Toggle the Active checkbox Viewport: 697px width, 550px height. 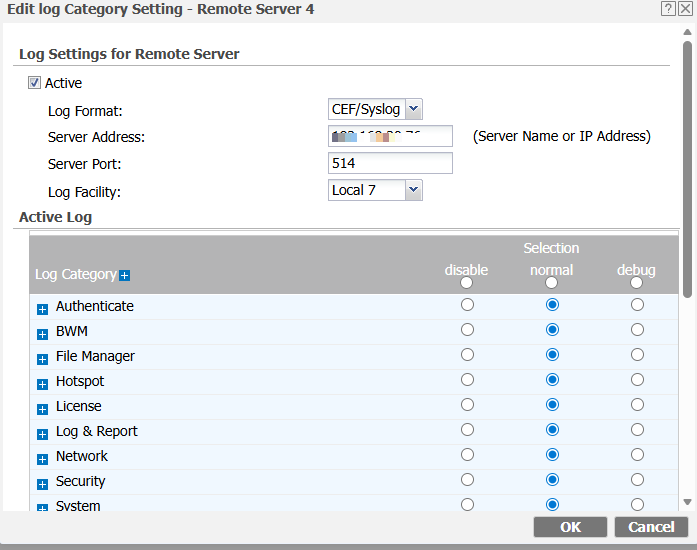point(35,83)
